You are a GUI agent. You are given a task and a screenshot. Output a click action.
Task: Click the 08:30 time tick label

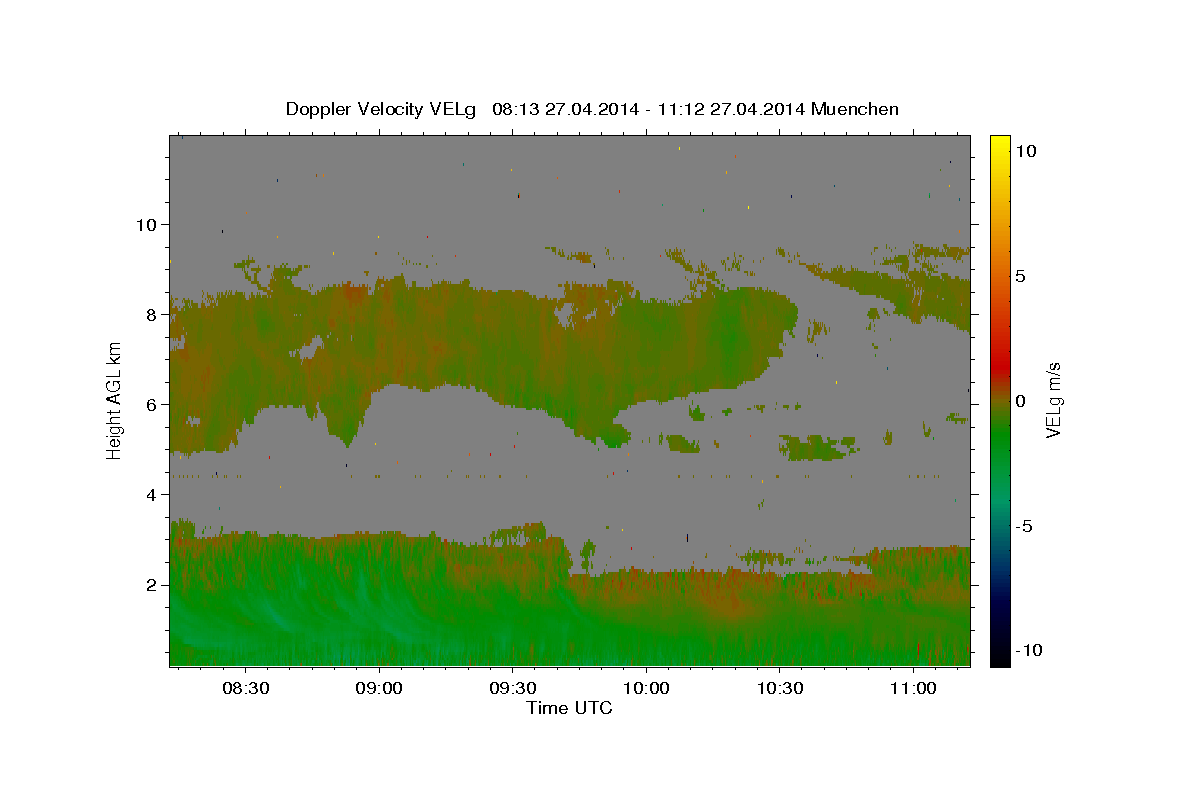246,688
